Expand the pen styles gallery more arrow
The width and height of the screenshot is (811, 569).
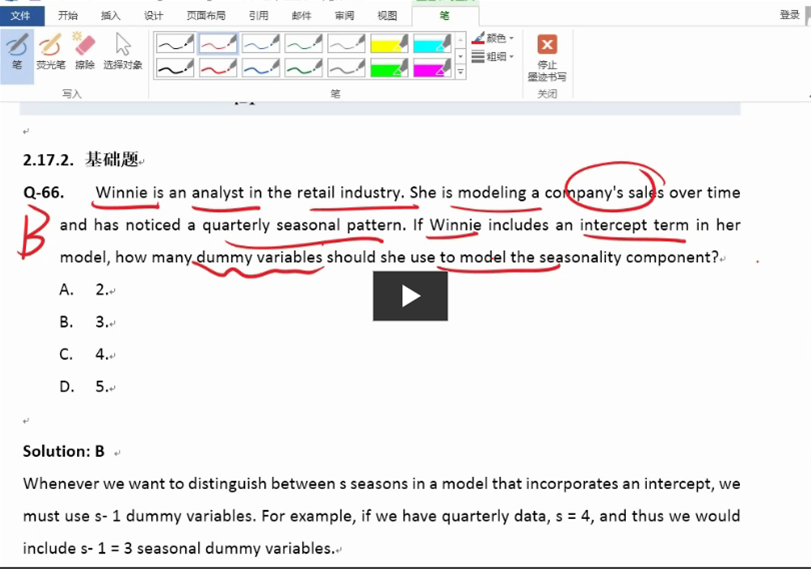point(460,72)
